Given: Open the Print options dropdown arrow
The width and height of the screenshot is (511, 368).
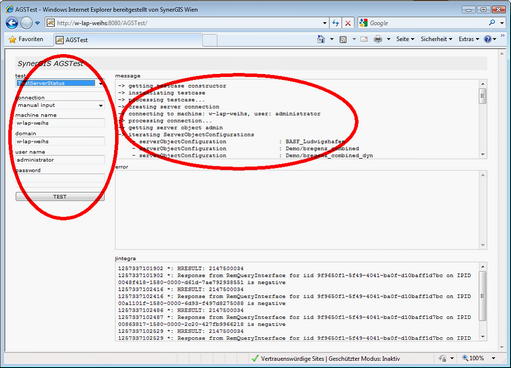Looking at the screenshot, I should click(x=389, y=39).
